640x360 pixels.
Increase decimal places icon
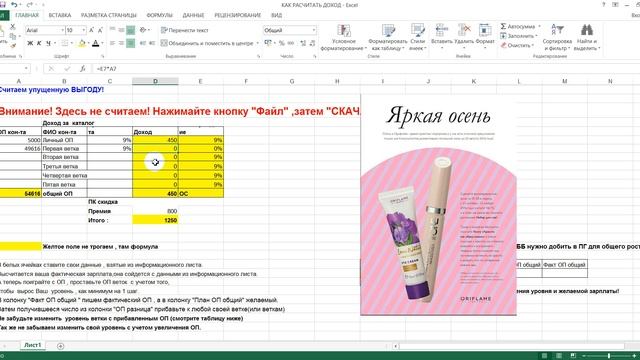pyautogui.click(x=303, y=43)
